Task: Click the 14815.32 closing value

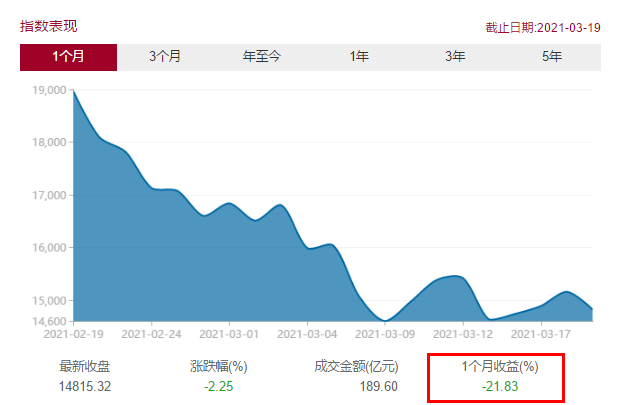Action: [x=85, y=386]
